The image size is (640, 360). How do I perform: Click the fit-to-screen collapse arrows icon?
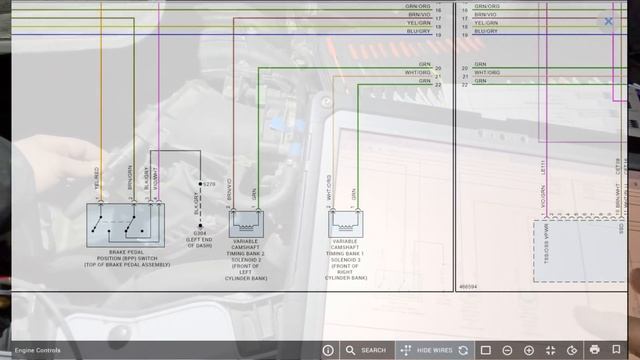pyautogui.click(x=550, y=350)
